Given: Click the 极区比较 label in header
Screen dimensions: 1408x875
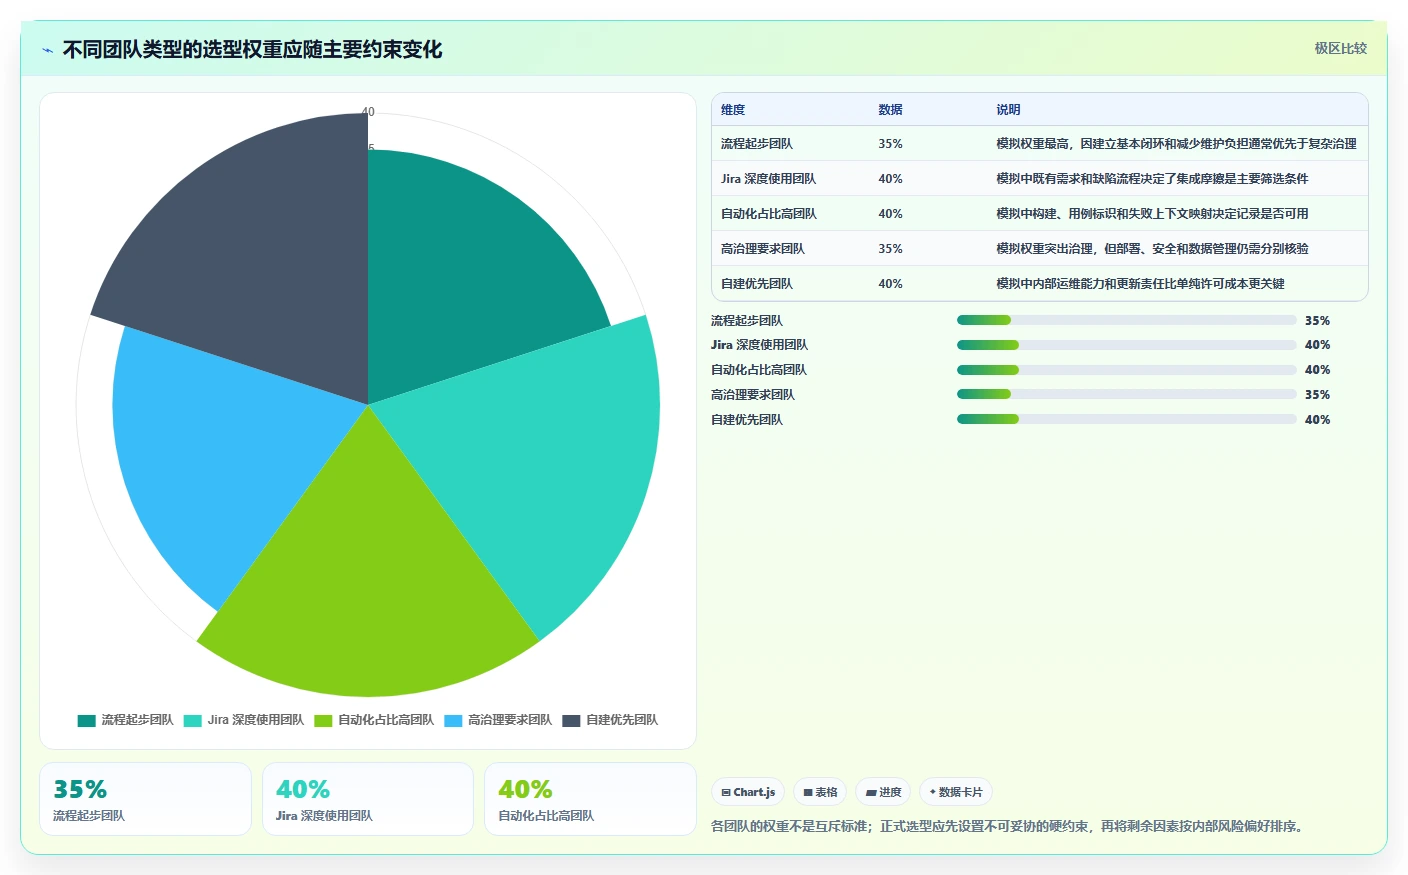Looking at the screenshot, I should pyautogui.click(x=1340, y=48).
